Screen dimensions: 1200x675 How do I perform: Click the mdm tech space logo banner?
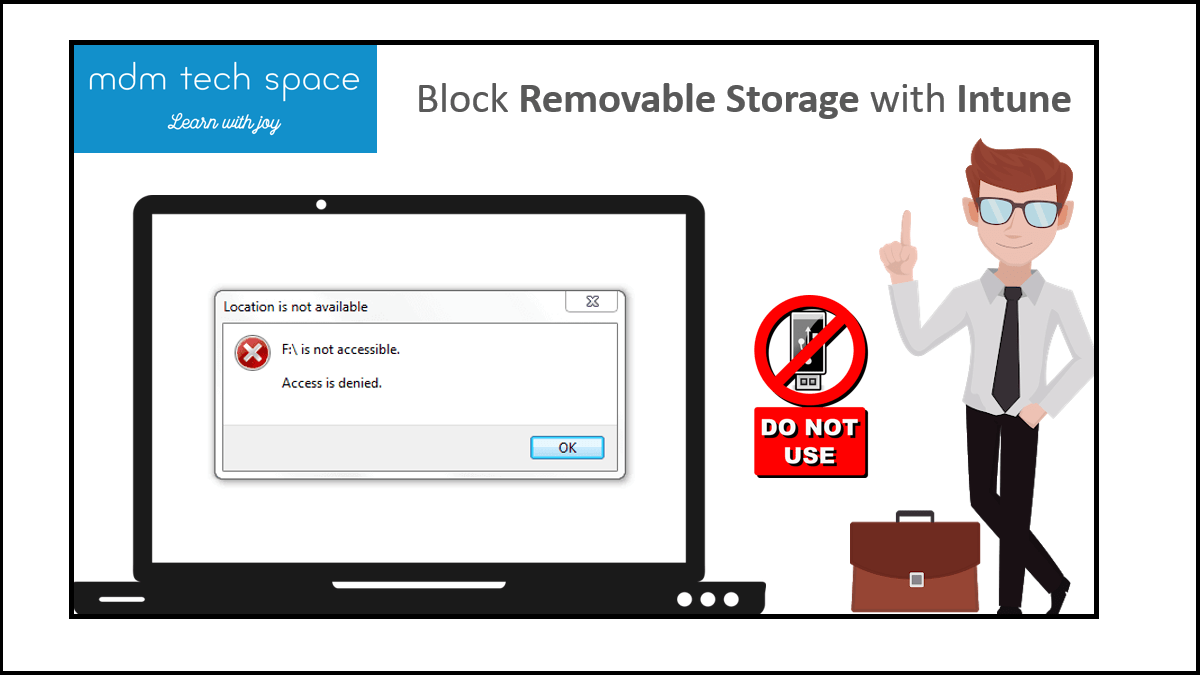point(225,98)
